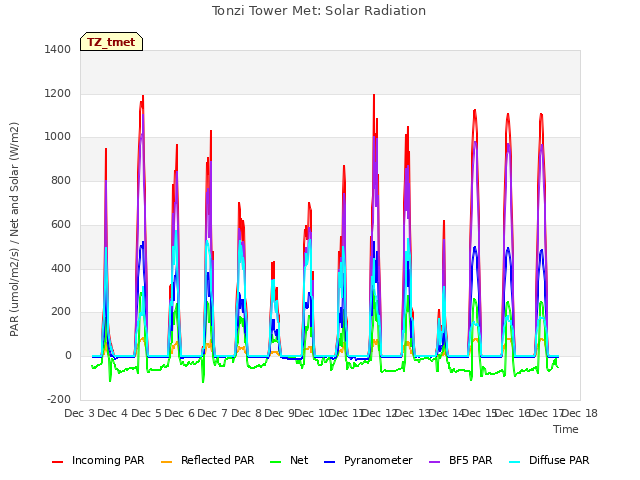The image size is (640, 480).
Task: Click the Pyranometer legend label
Action: tap(378, 460)
